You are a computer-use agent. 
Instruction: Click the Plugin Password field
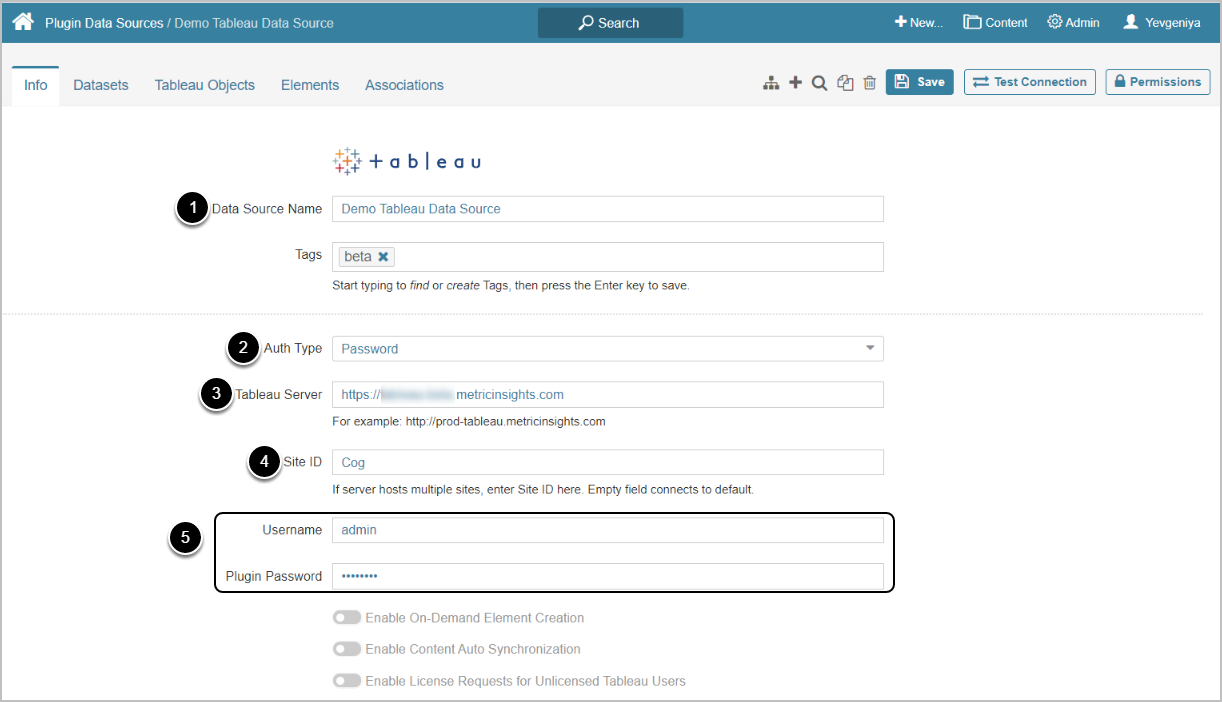coord(608,576)
